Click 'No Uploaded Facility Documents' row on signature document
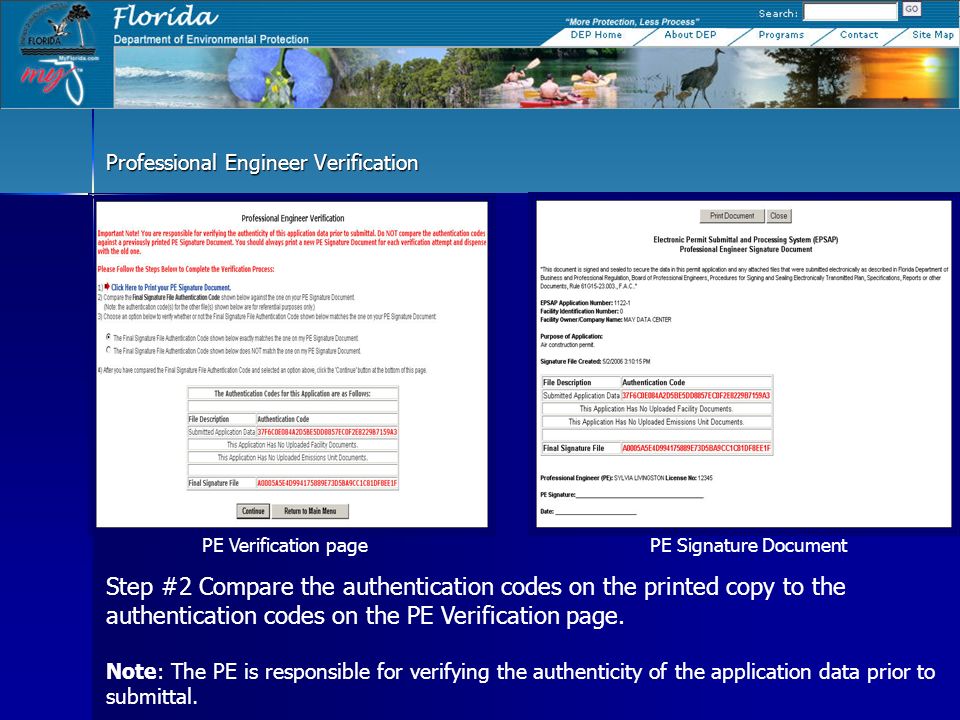The width and height of the screenshot is (960, 720). tap(656, 408)
